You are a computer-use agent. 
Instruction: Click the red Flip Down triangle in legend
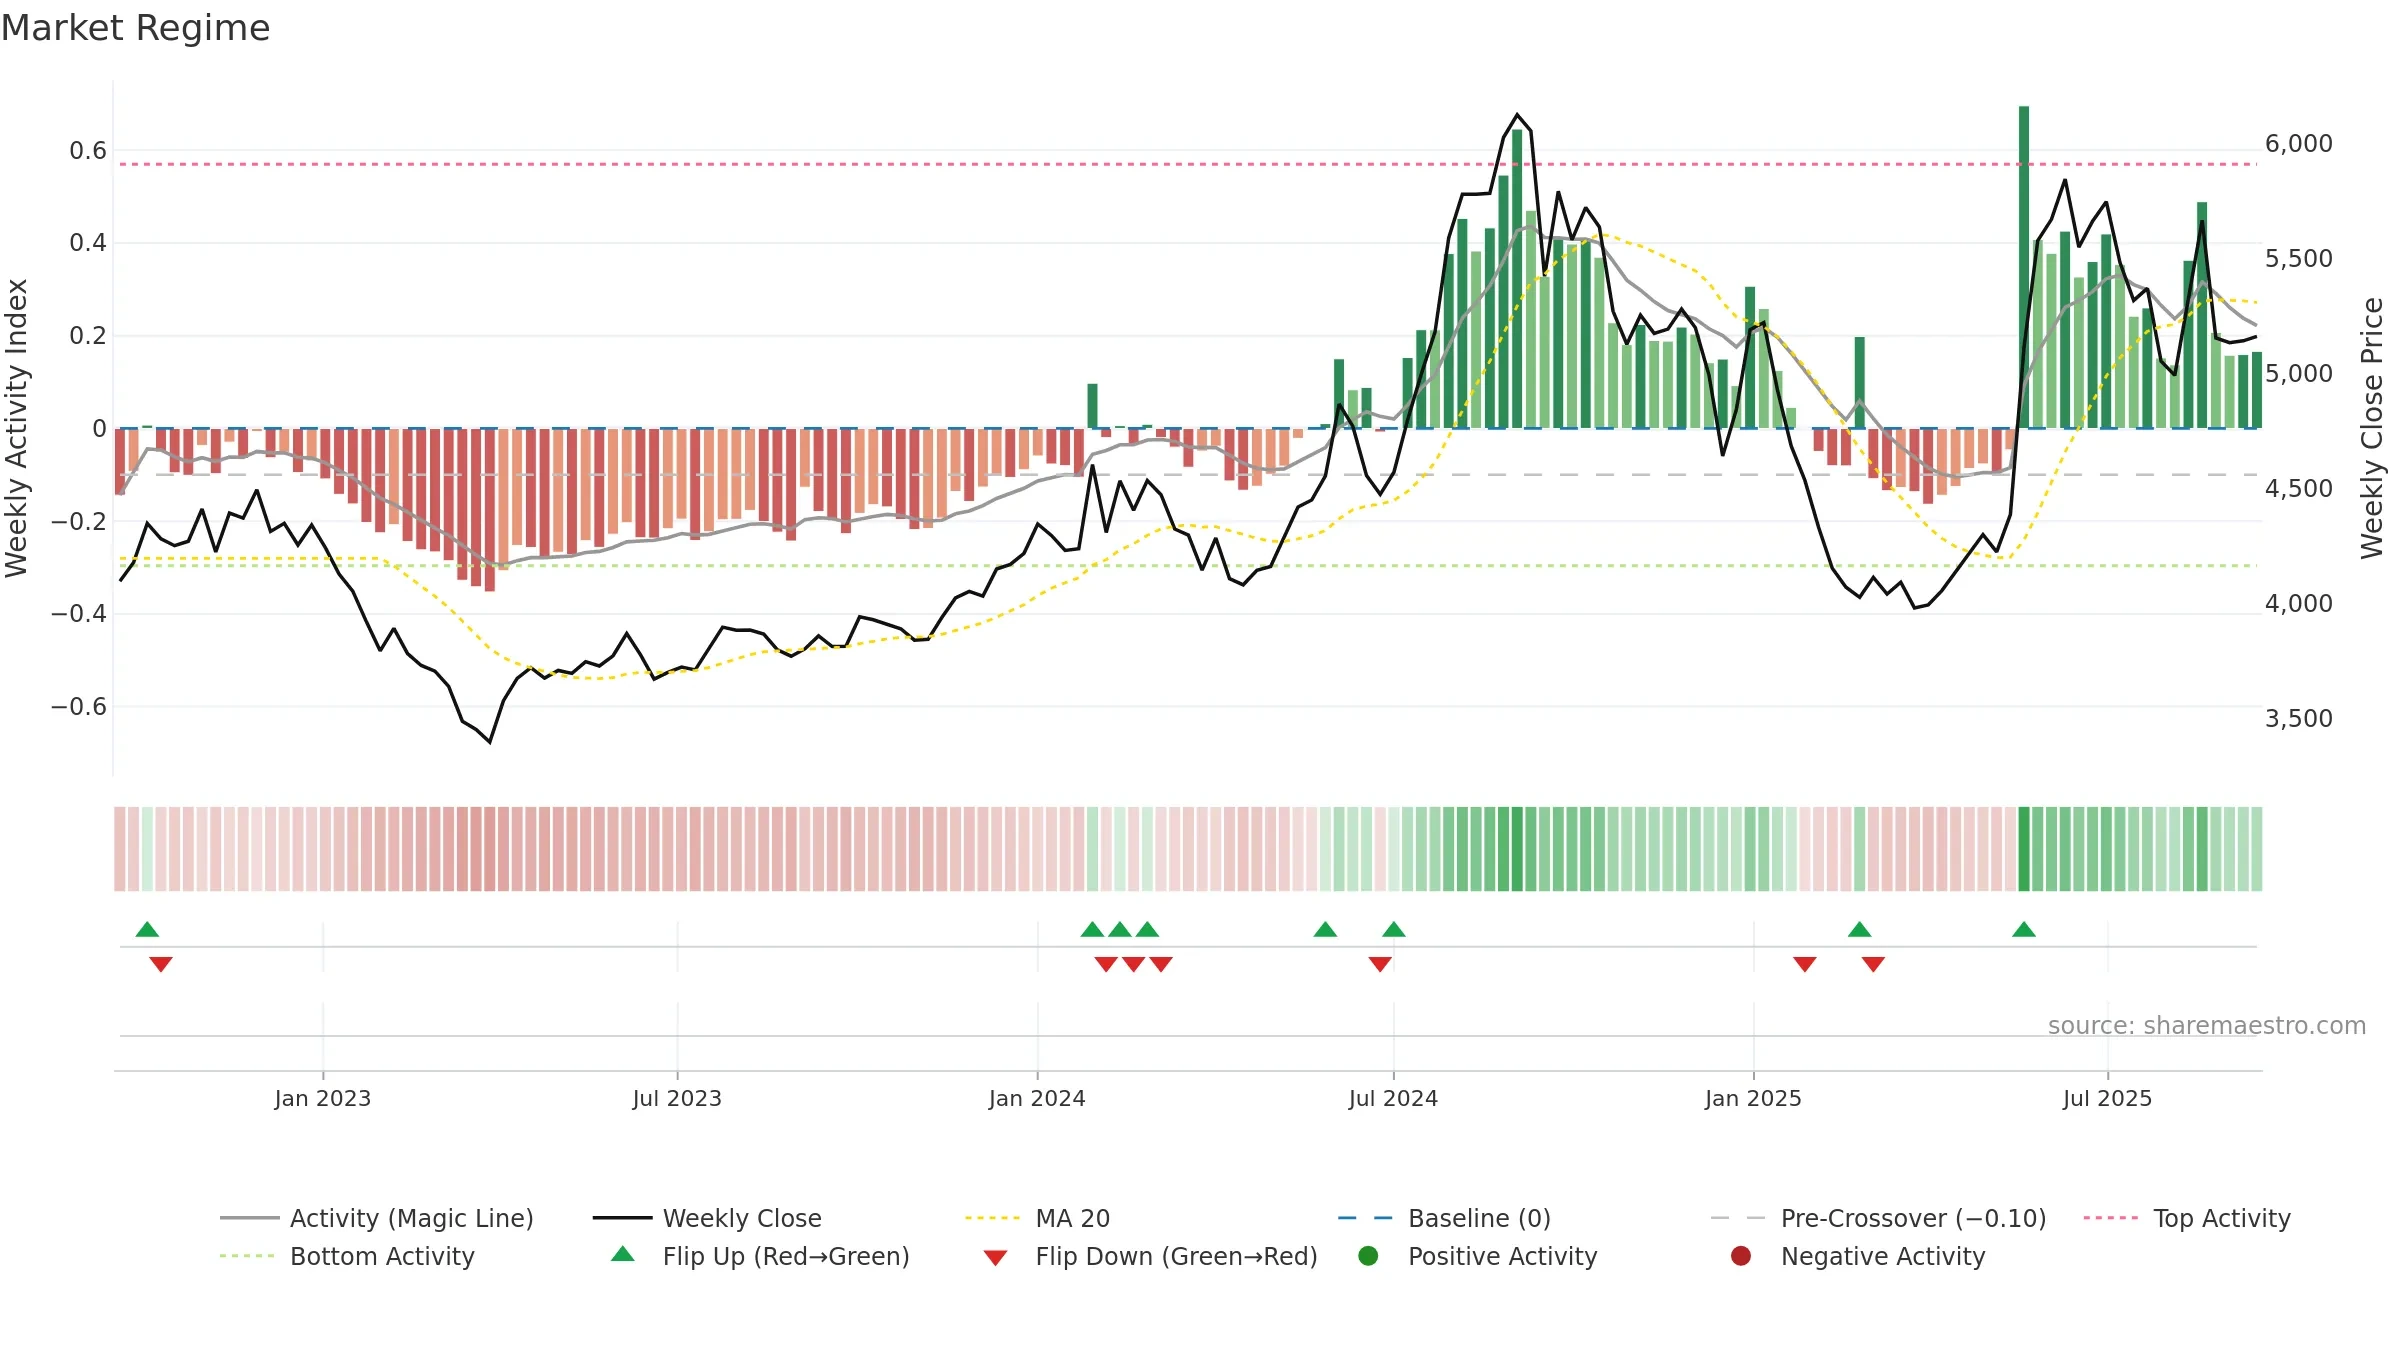995,1258
